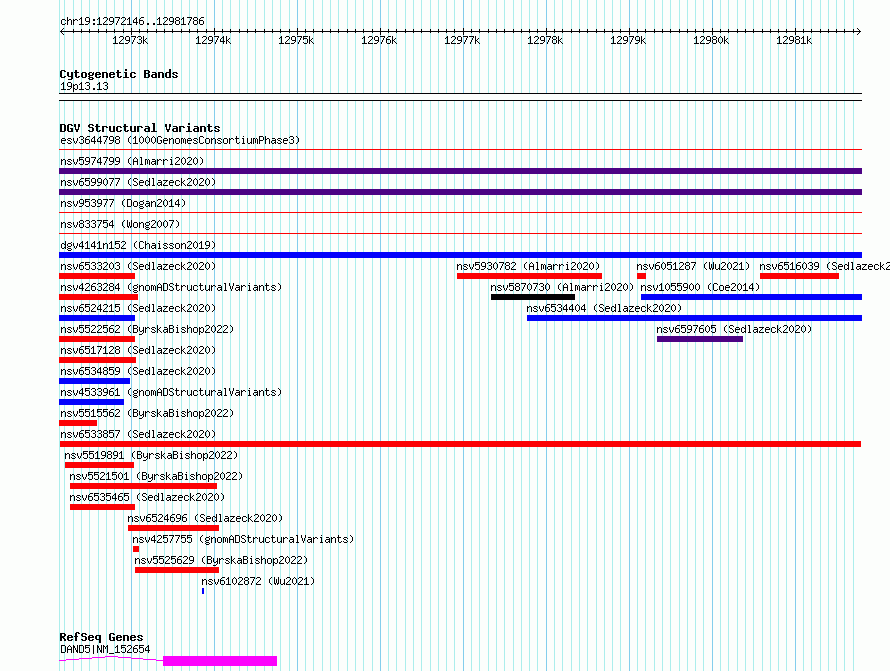Select the dgv4141n152 (Chaisson2019) blue bar
Viewport: 890px width, 671px height.
[x=460, y=255]
